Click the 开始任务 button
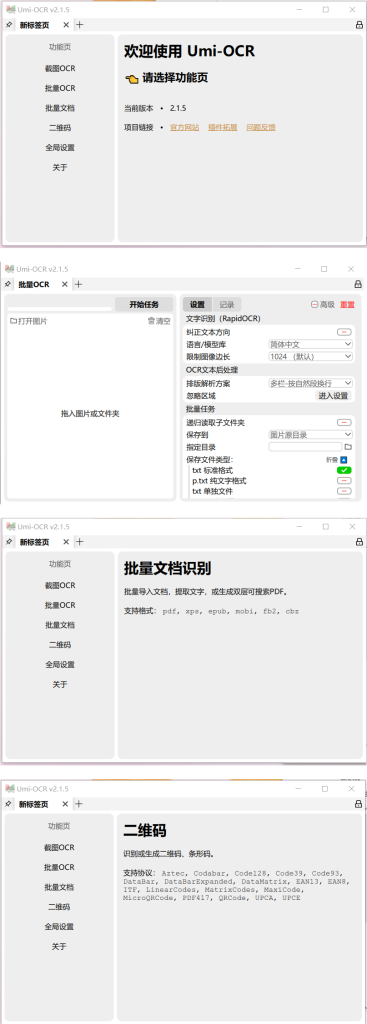The height and width of the screenshot is (1024, 367). pos(144,304)
